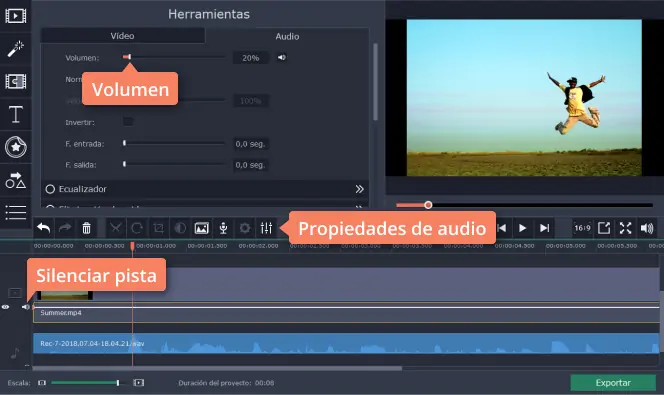
Task: Switch to the Vídeo tab
Action: click(x=122, y=36)
